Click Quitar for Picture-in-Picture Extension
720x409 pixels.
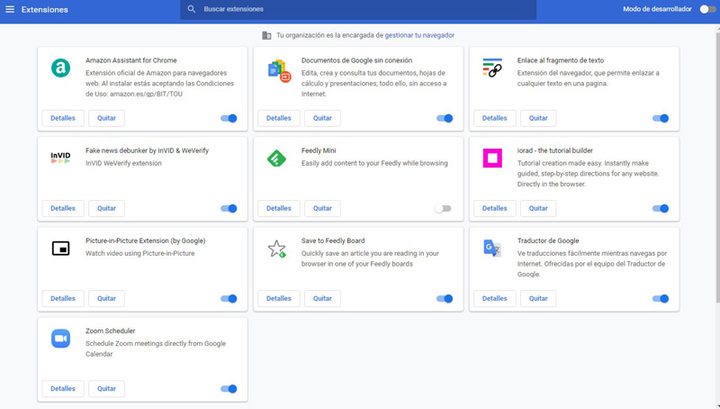click(107, 298)
